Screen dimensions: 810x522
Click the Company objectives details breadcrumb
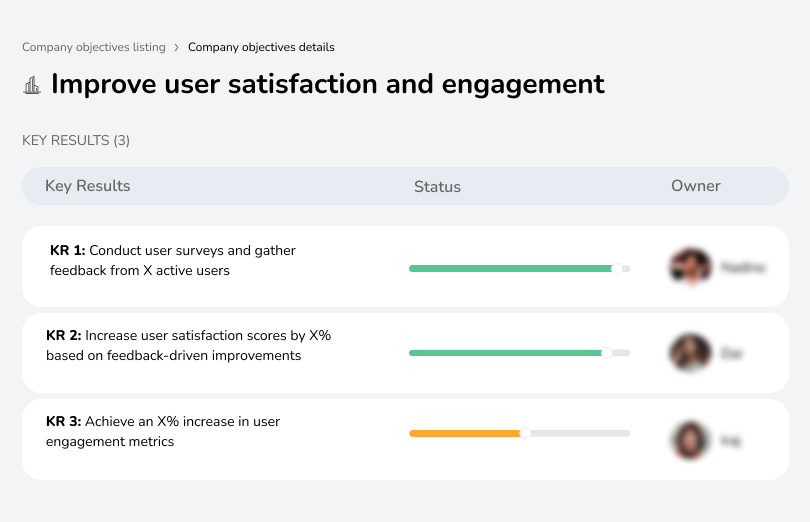(x=261, y=47)
